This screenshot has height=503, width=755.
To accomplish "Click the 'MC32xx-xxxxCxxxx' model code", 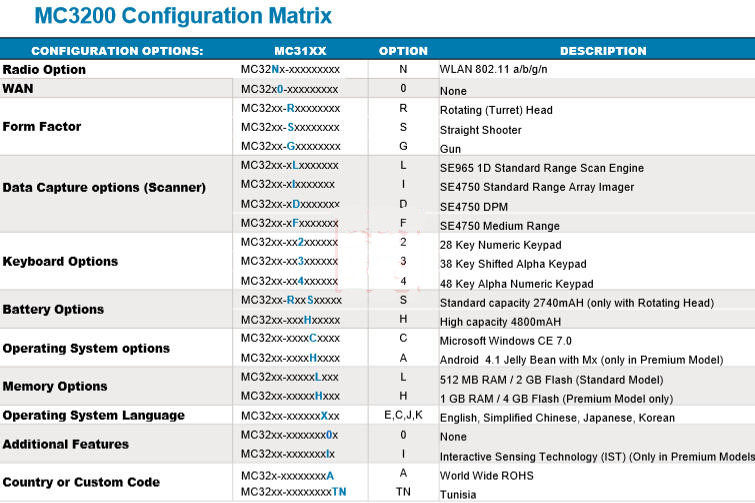I will click(290, 338).
